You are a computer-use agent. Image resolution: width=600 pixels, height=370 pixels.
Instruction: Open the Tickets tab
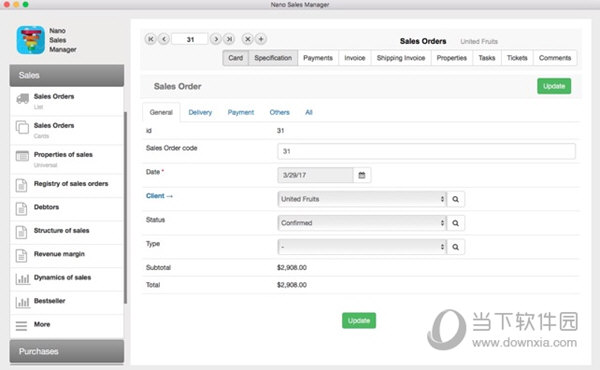[517, 58]
